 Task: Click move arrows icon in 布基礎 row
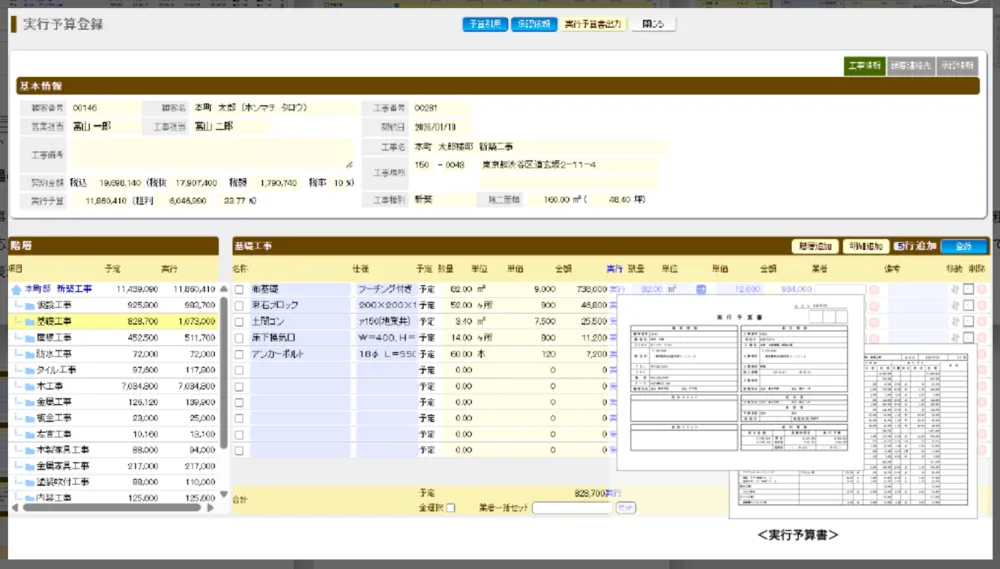coord(955,290)
